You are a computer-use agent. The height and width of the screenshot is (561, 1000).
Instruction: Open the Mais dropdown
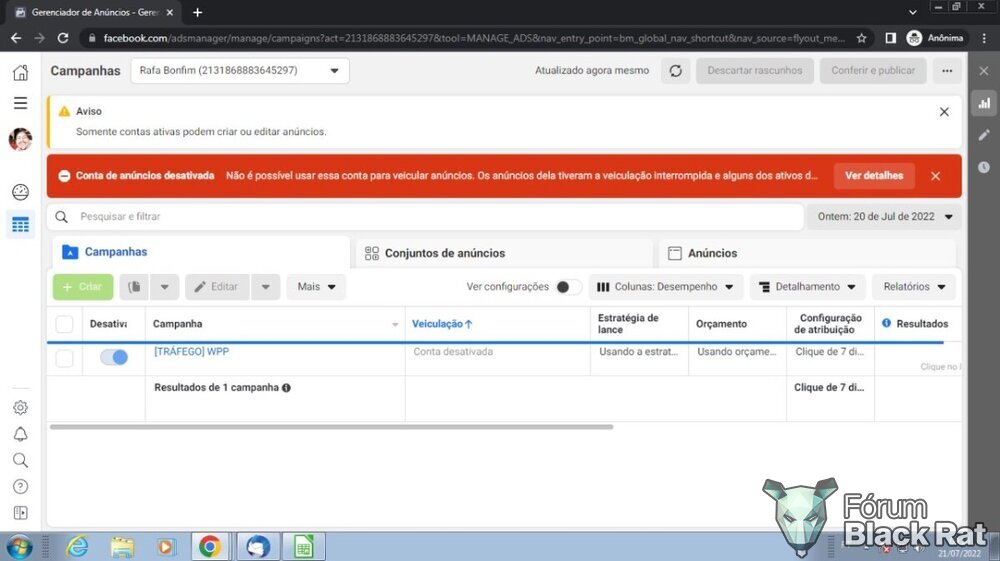[x=316, y=287]
